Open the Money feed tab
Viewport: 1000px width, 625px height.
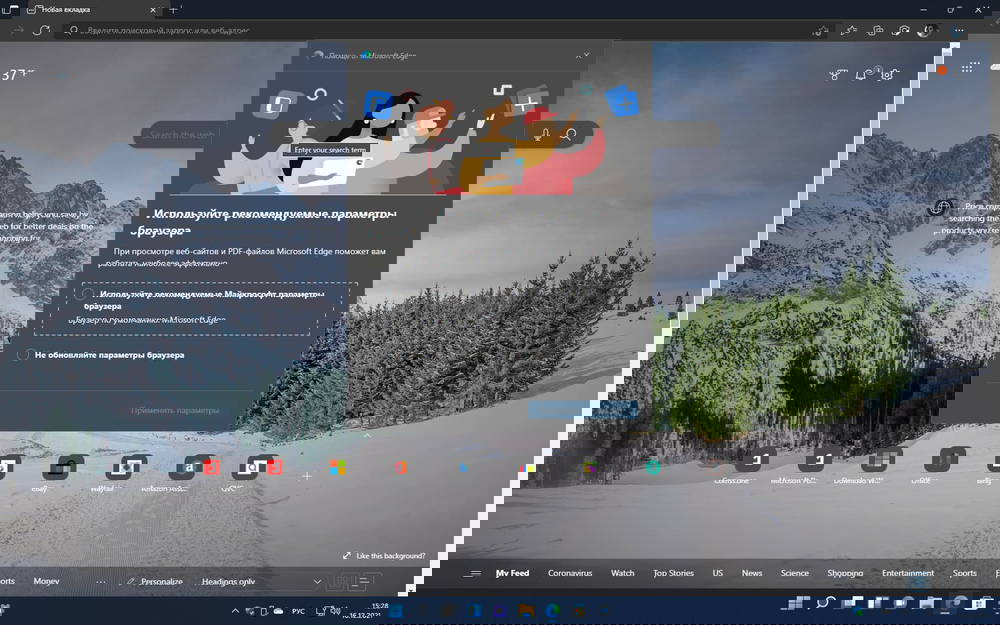pyautogui.click(x=46, y=581)
